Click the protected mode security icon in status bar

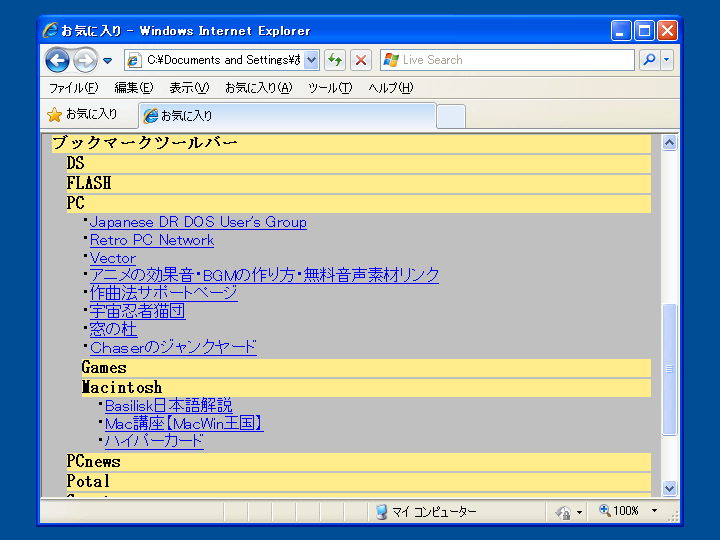563,512
